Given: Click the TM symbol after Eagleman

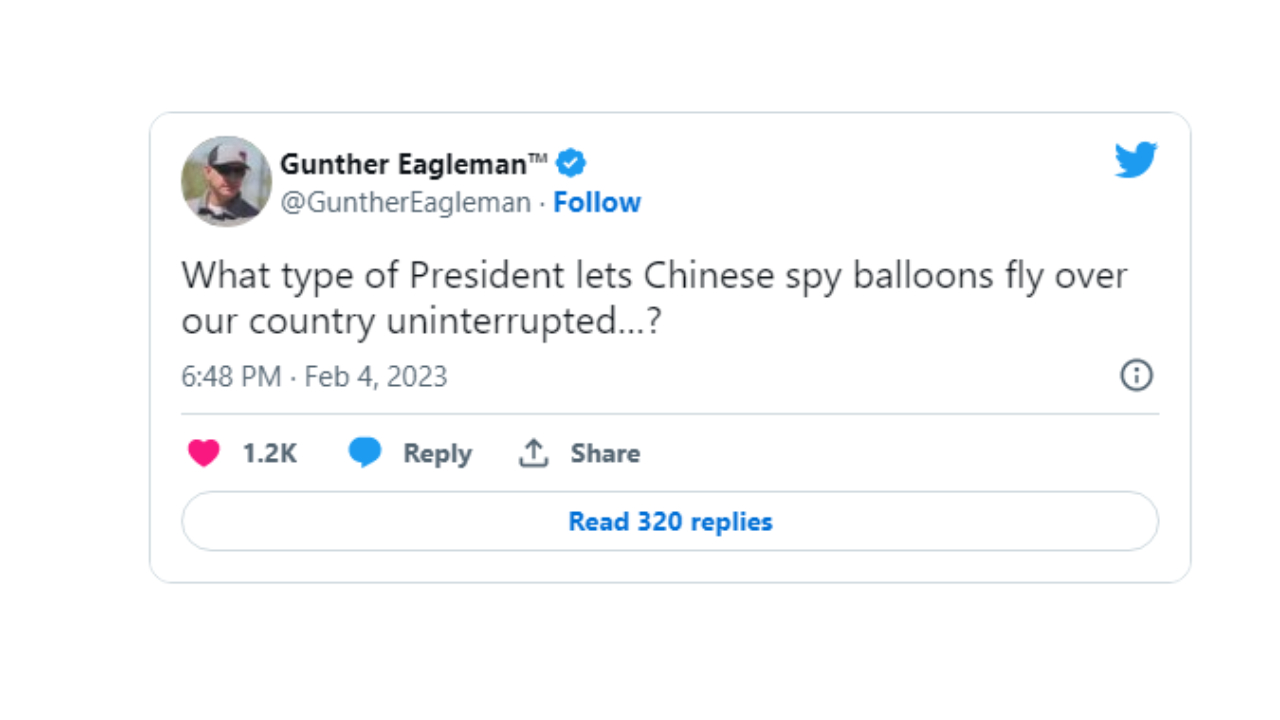Looking at the screenshot, I should tap(537, 157).
